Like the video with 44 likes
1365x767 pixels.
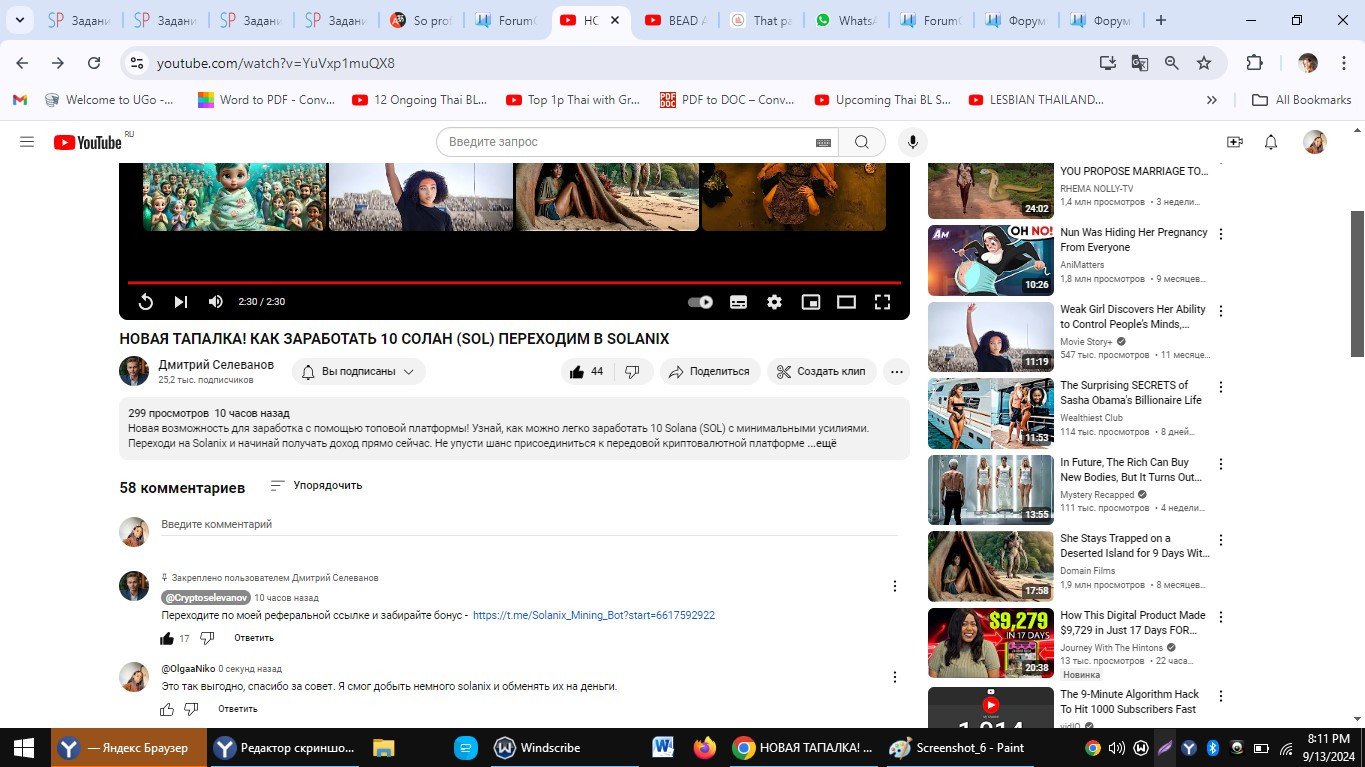pos(586,371)
